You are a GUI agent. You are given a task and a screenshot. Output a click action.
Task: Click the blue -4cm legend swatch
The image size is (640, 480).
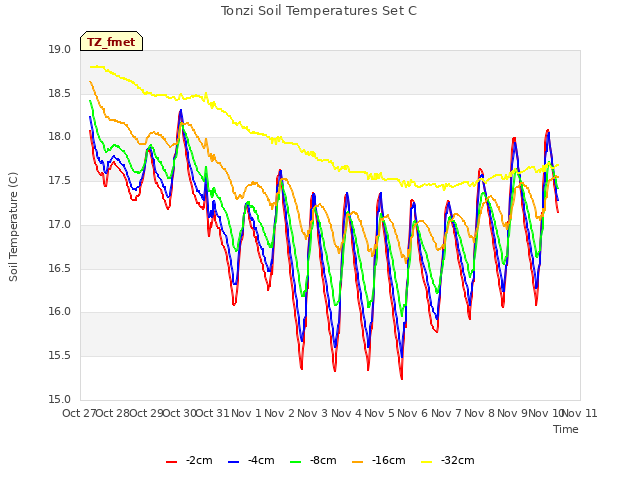click(233, 462)
